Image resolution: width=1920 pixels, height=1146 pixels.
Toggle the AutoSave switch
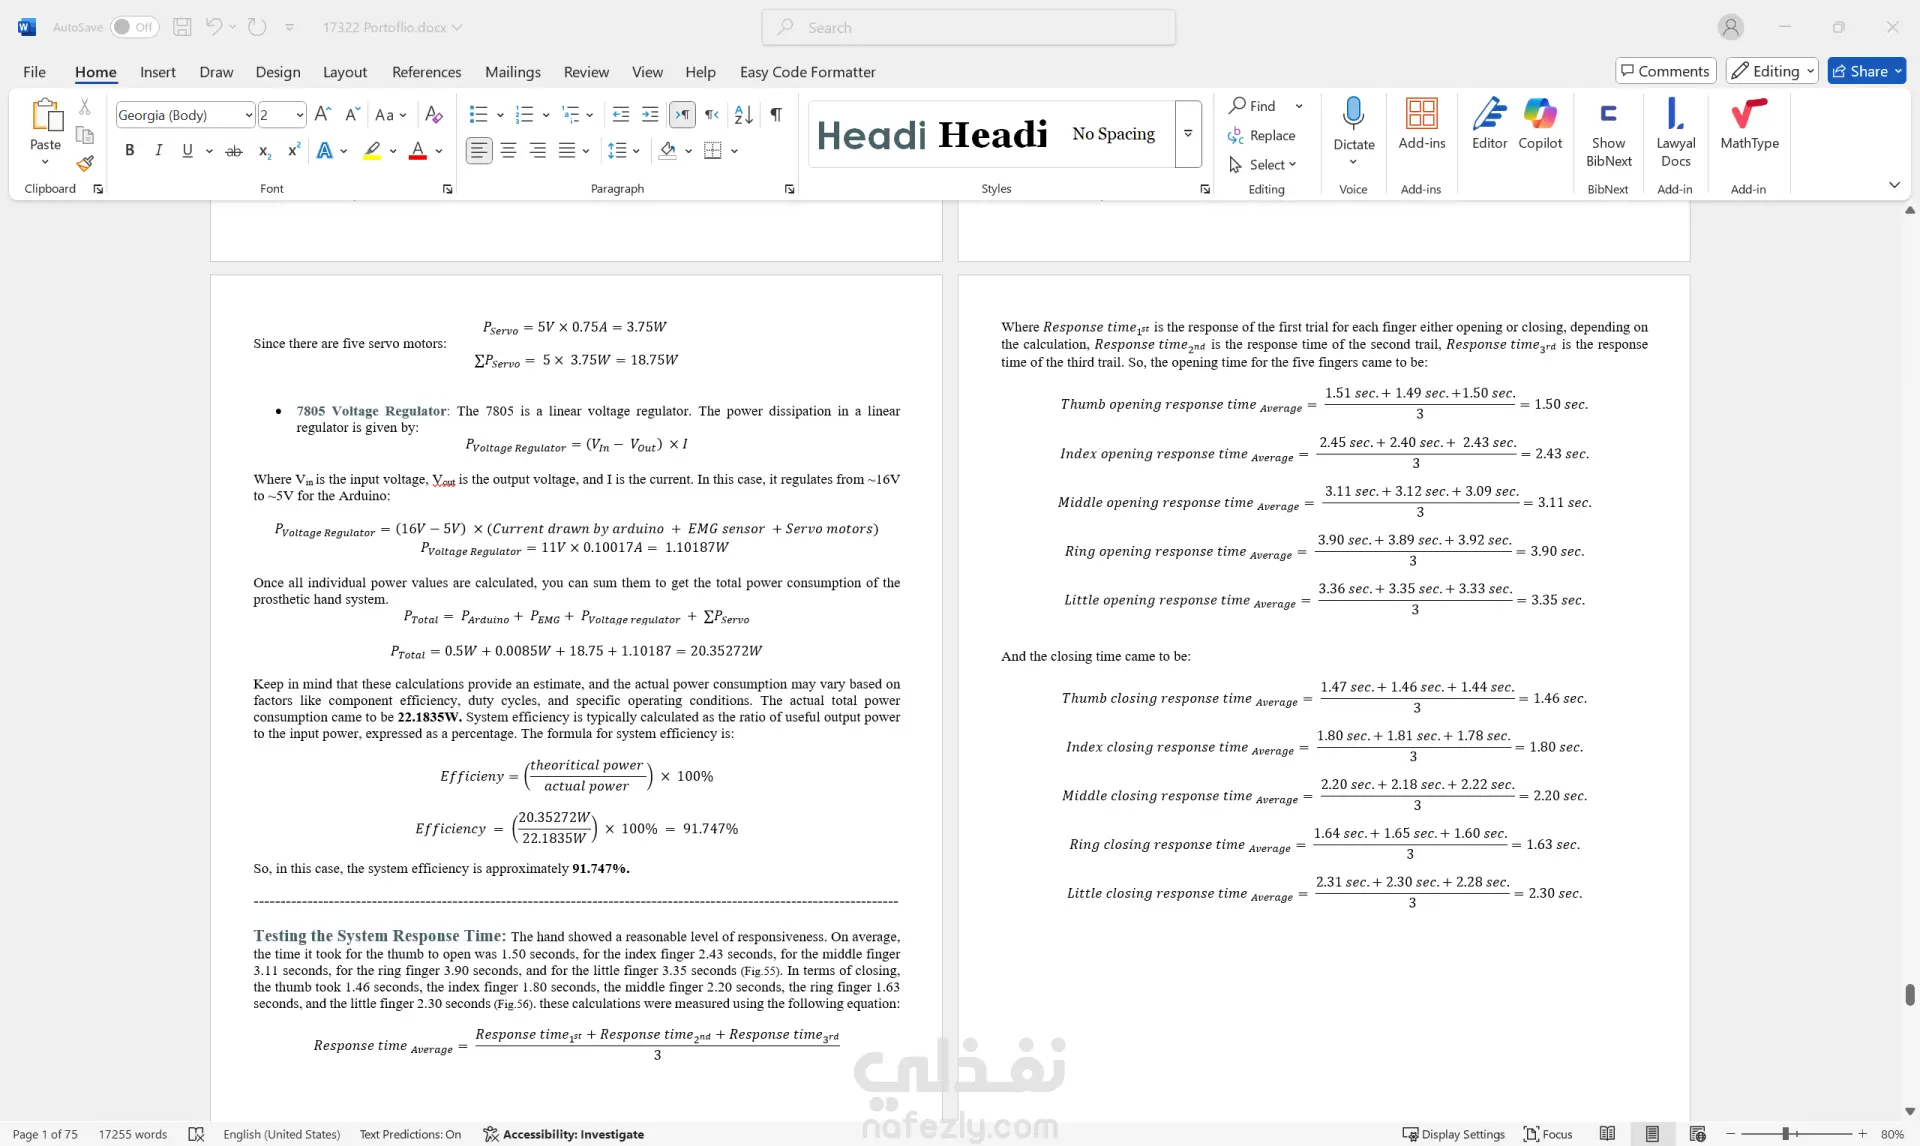coord(133,27)
